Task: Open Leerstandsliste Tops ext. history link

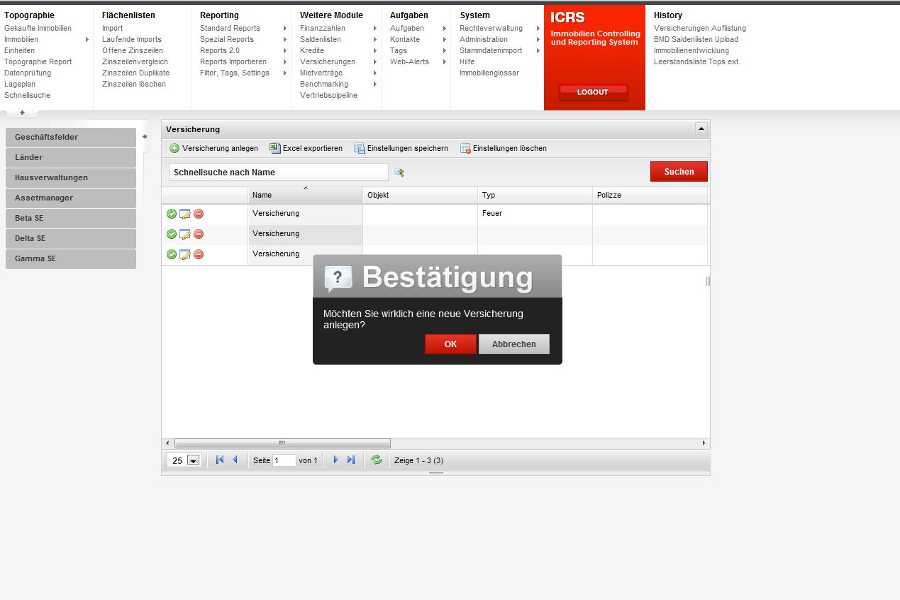Action: tap(696, 61)
